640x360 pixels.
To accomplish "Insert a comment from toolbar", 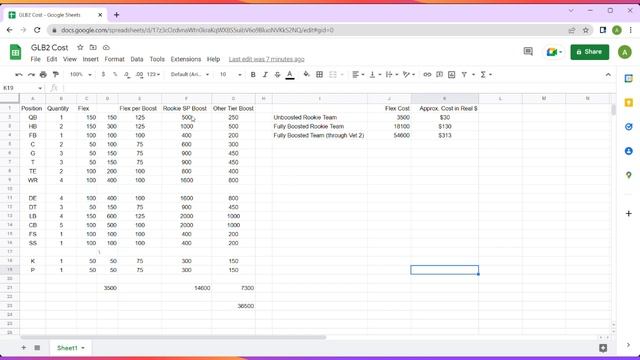I will point(439,75).
